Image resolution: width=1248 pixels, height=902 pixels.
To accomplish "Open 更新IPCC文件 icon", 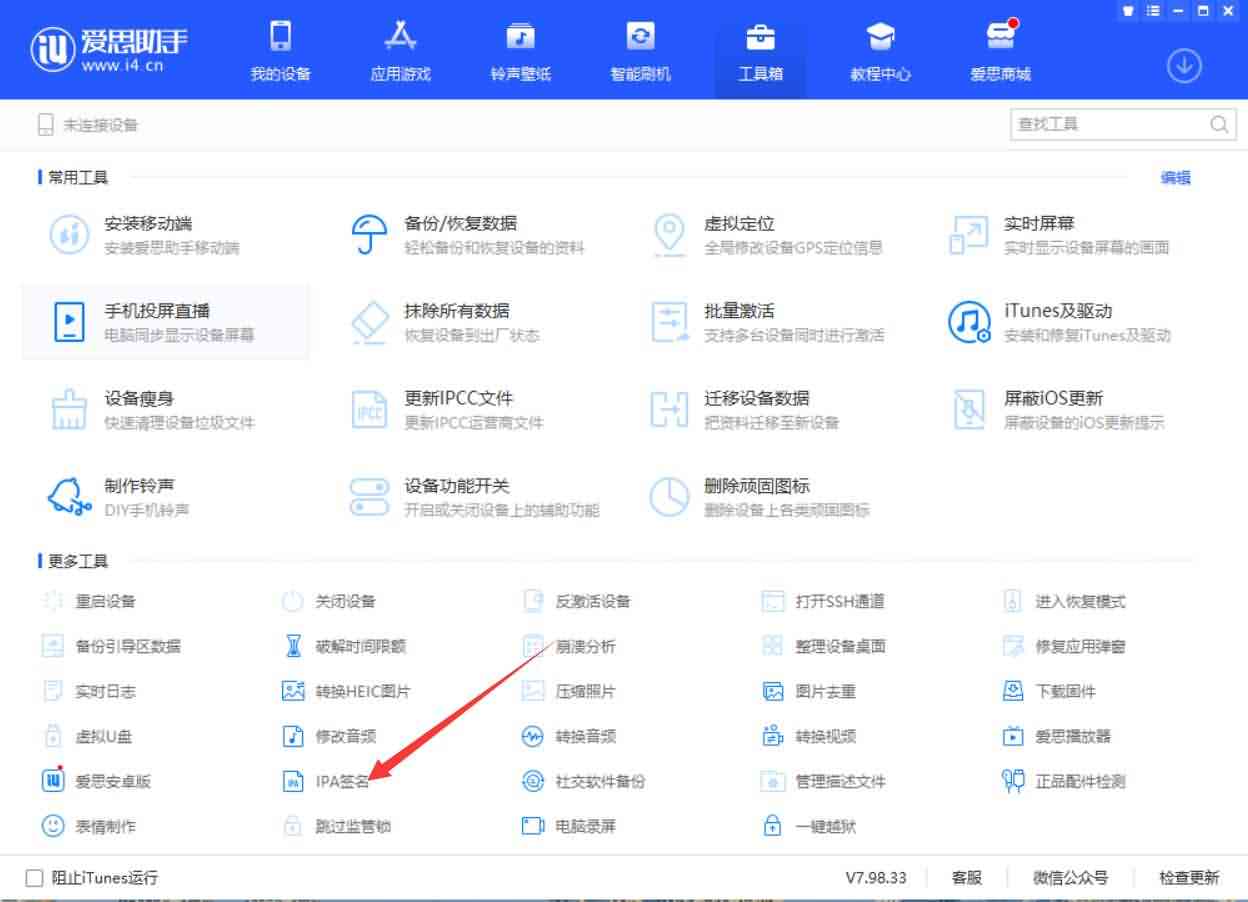I will (x=370, y=410).
